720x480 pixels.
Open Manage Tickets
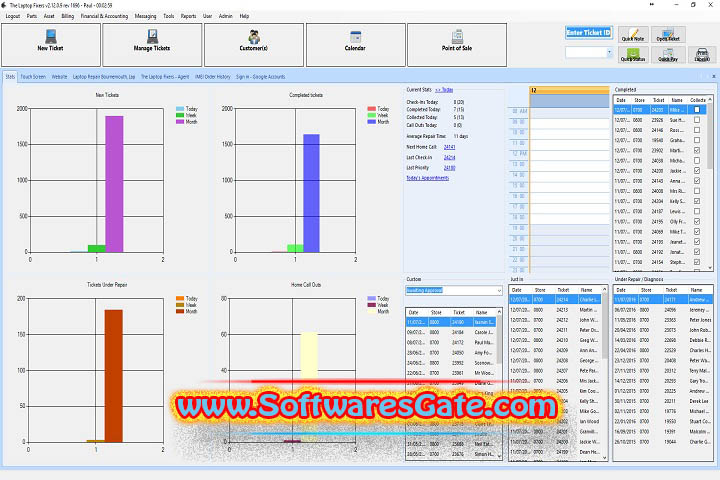click(152, 45)
